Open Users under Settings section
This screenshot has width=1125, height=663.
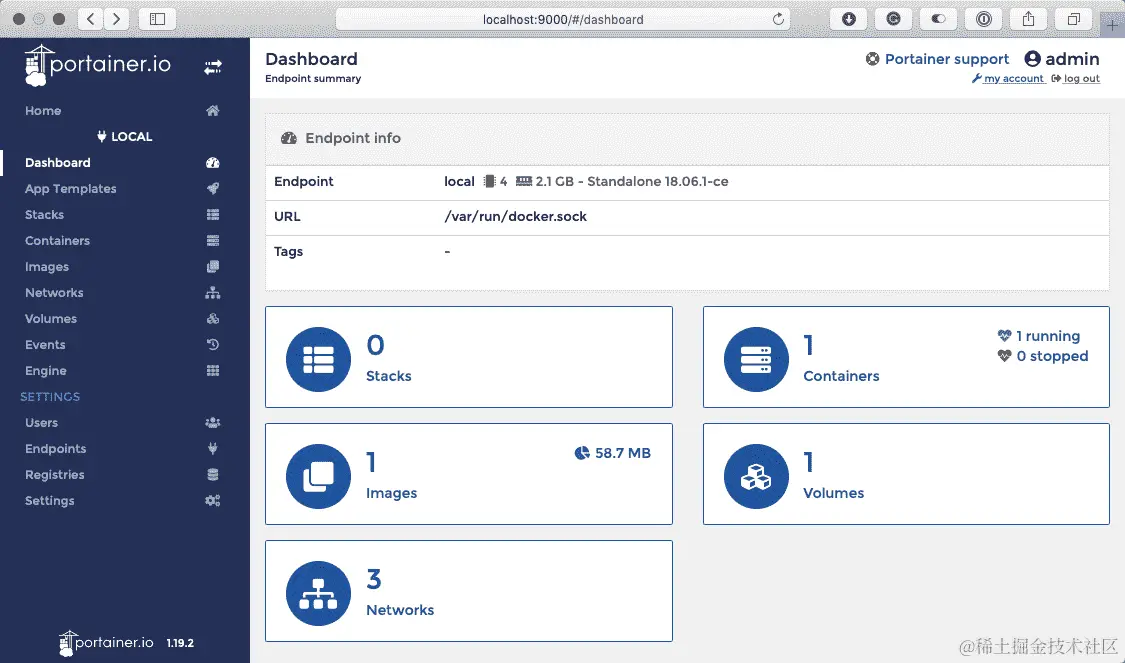point(41,423)
